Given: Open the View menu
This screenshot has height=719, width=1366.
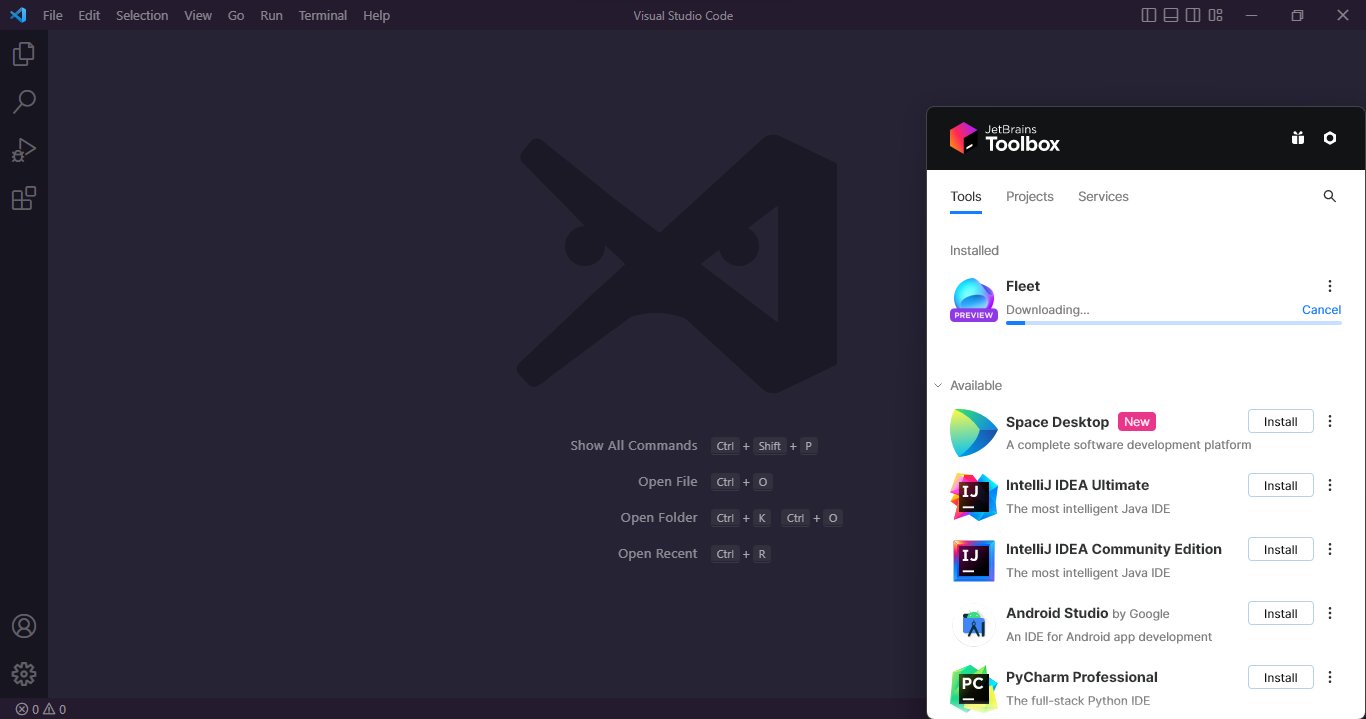Looking at the screenshot, I should pyautogui.click(x=198, y=16).
